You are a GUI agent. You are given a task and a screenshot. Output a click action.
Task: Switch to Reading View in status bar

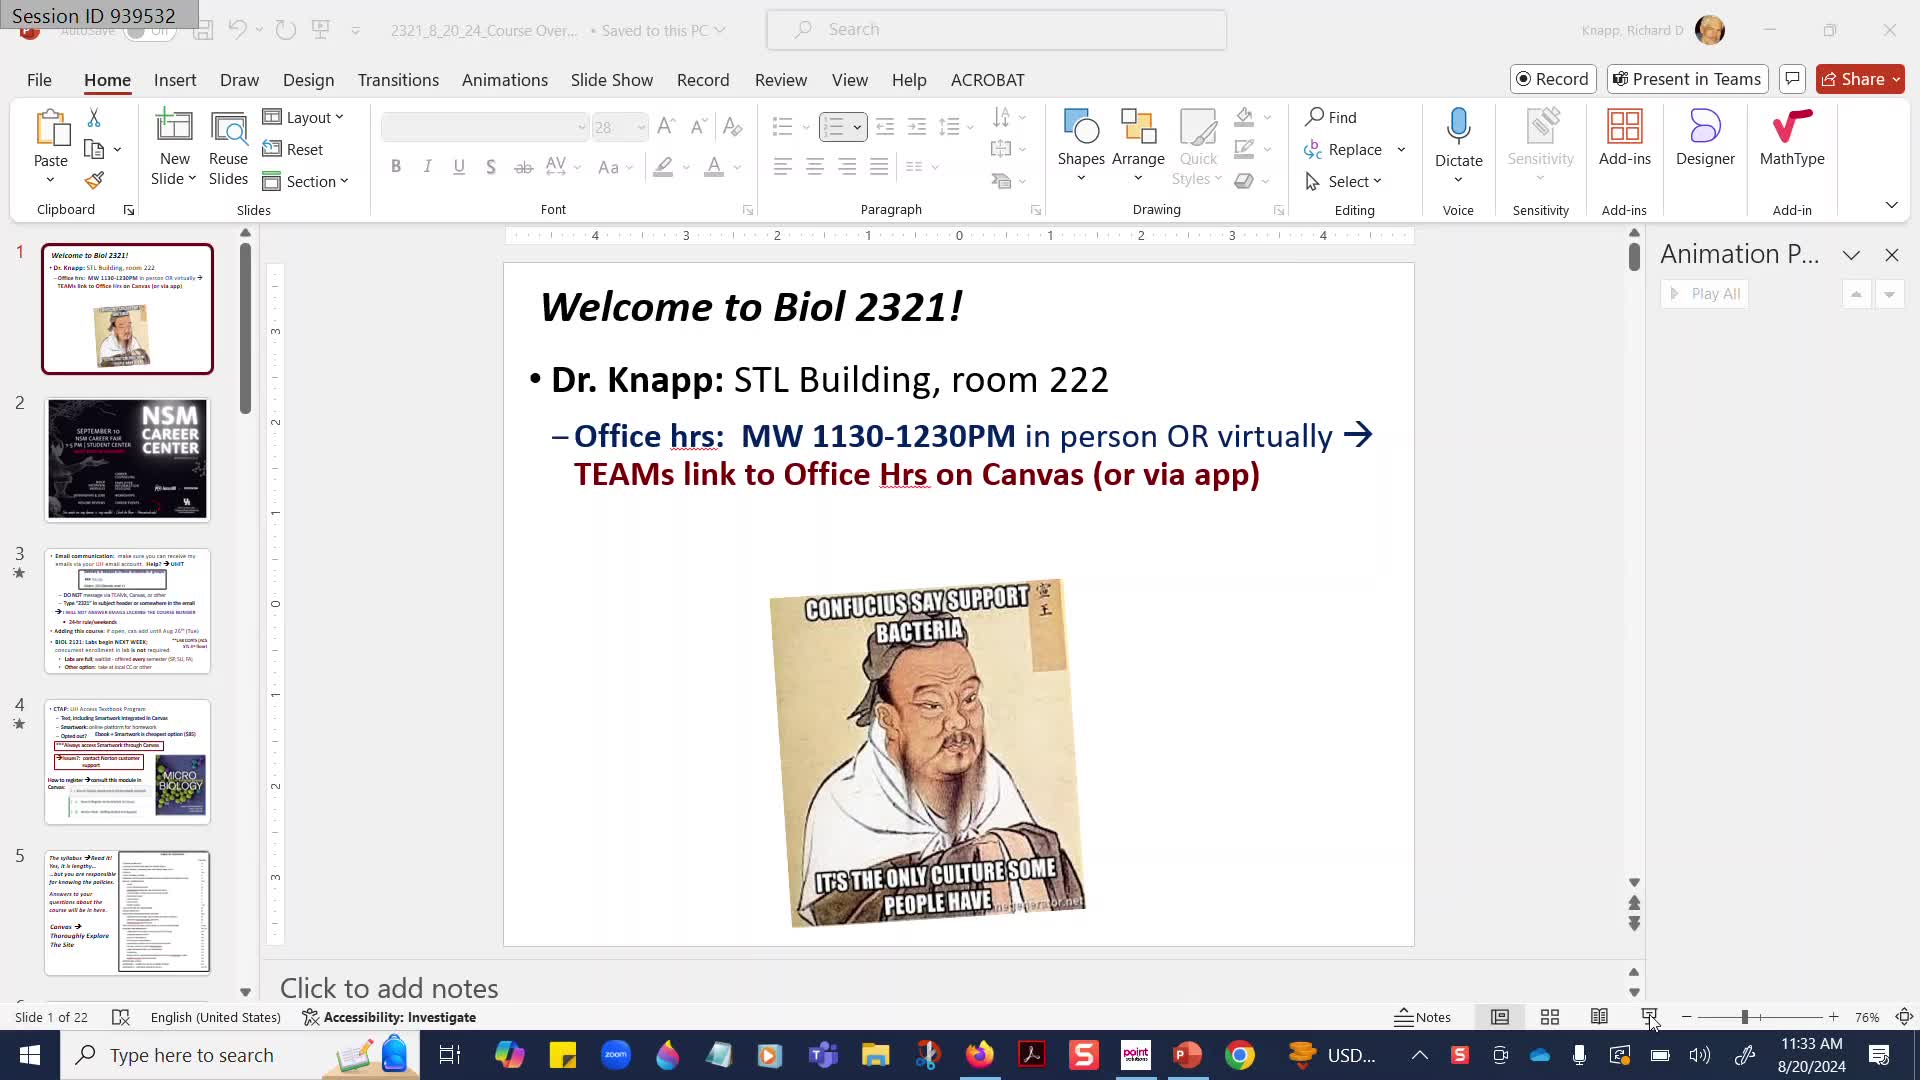[1599, 1017]
